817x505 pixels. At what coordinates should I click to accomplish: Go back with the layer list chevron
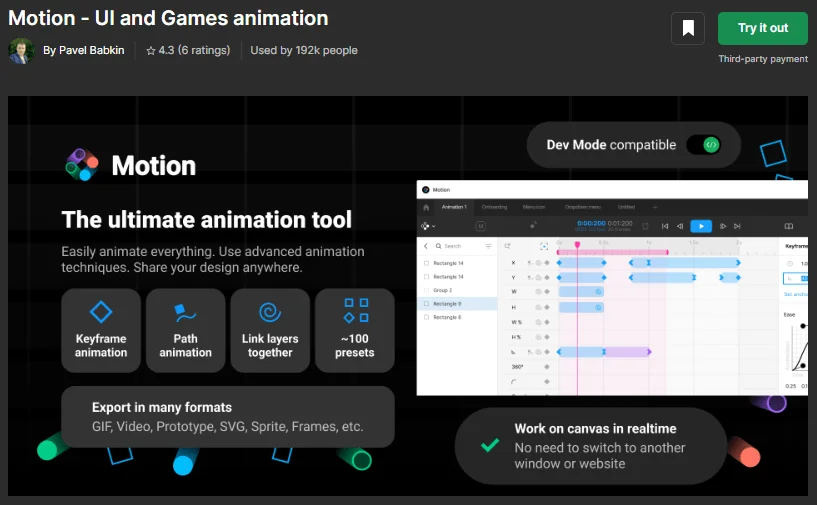tap(426, 246)
